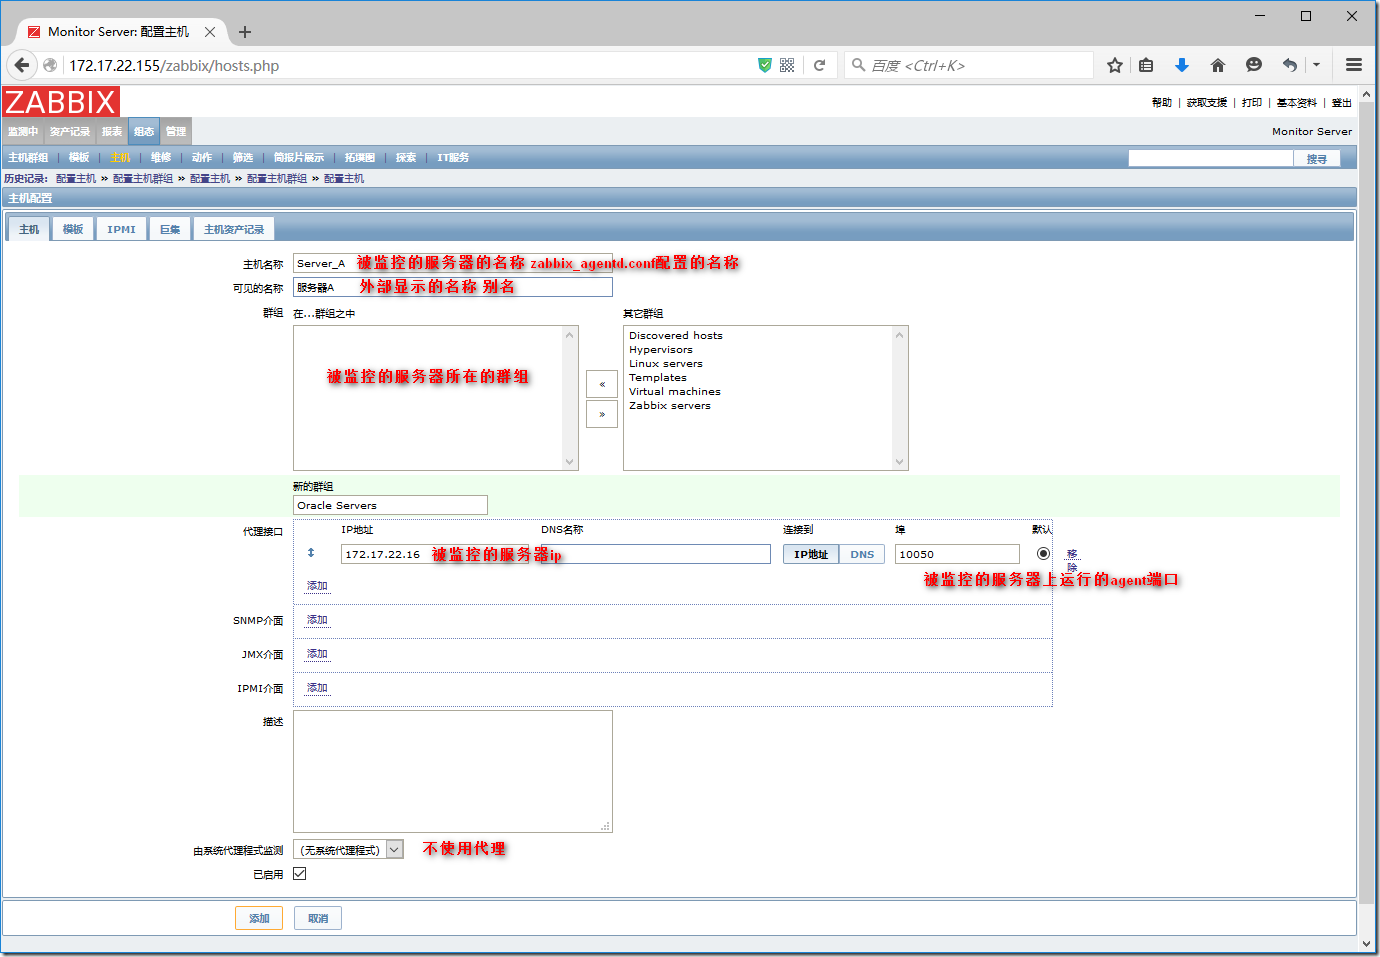Open the browser hamburger menu
Image resolution: width=1380 pixels, height=957 pixels.
click(1354, 65)
